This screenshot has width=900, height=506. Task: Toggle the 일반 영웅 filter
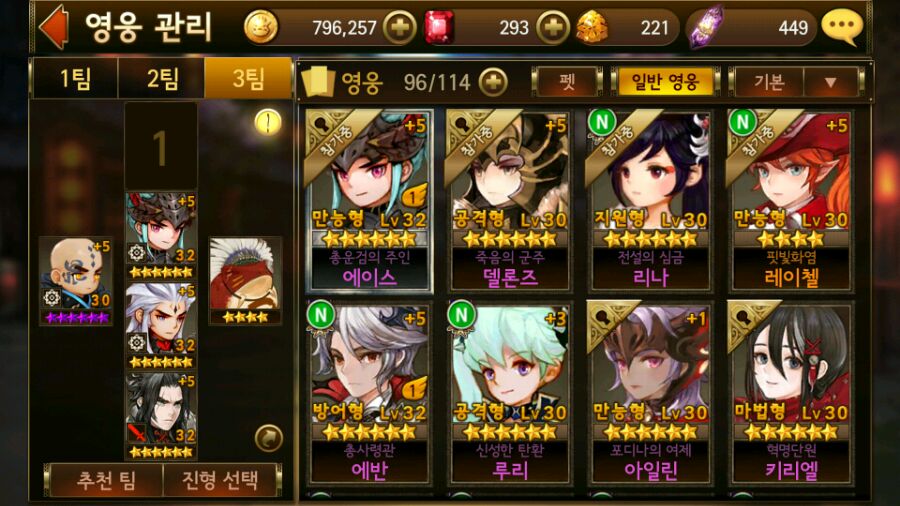pos(665,82)
